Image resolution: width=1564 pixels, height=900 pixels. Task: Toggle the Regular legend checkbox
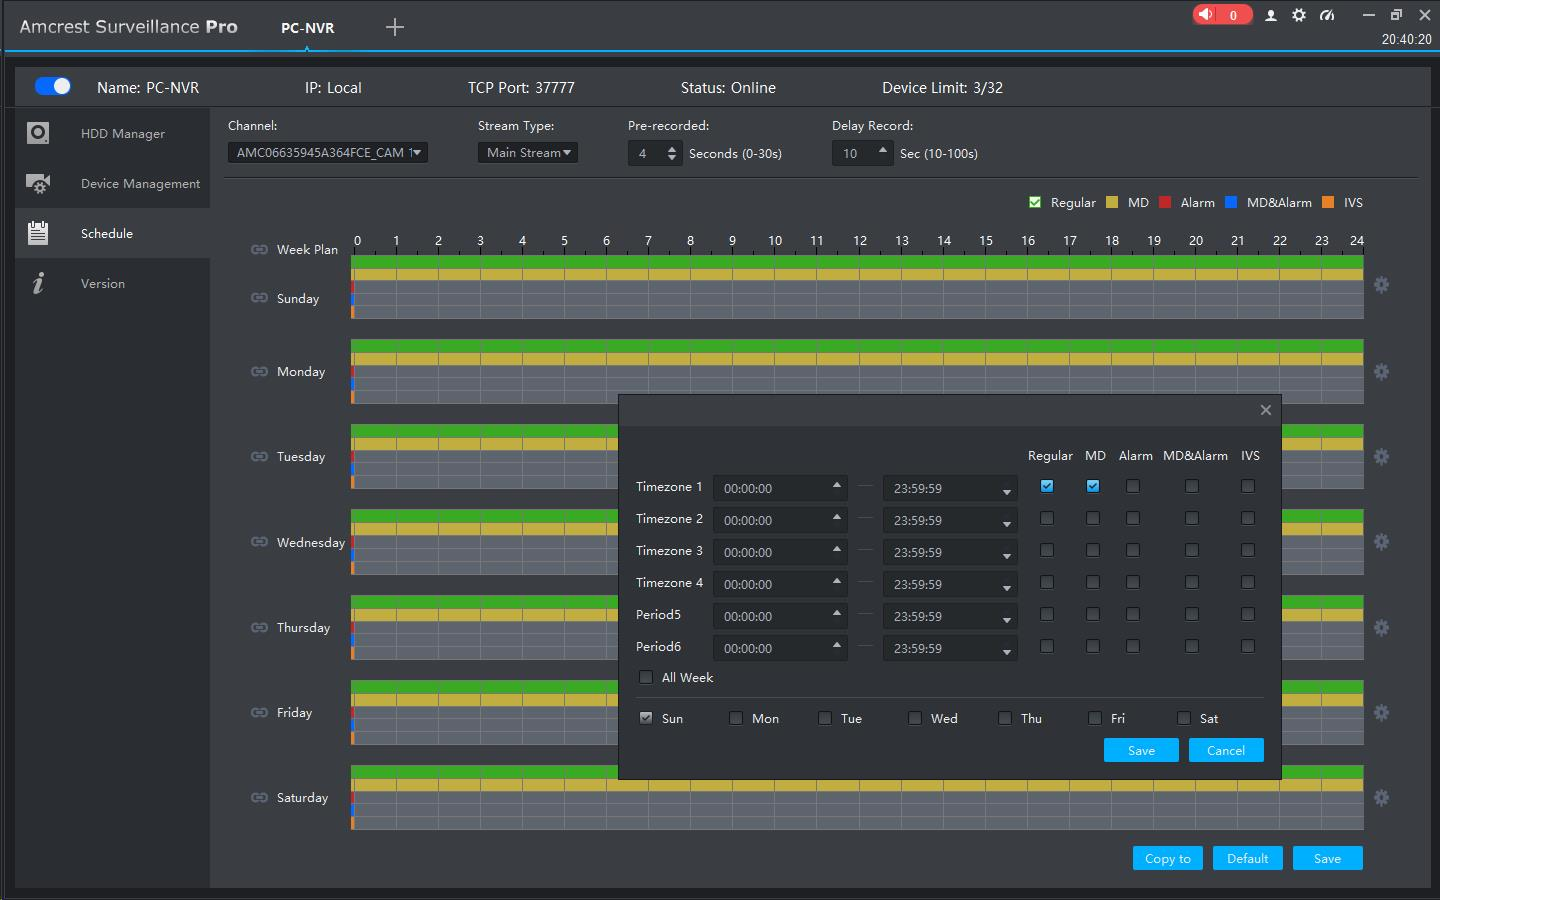1035,202
